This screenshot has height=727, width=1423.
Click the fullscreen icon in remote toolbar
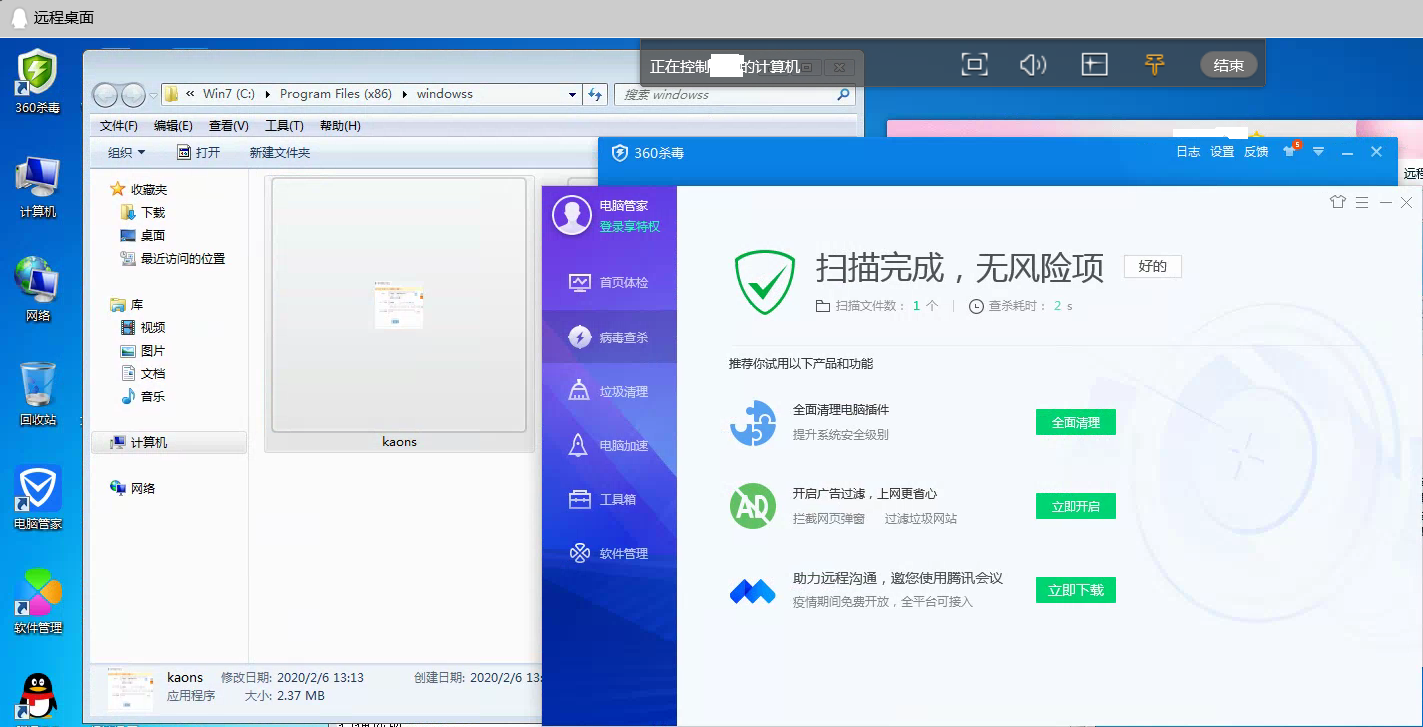click(974, 65)
